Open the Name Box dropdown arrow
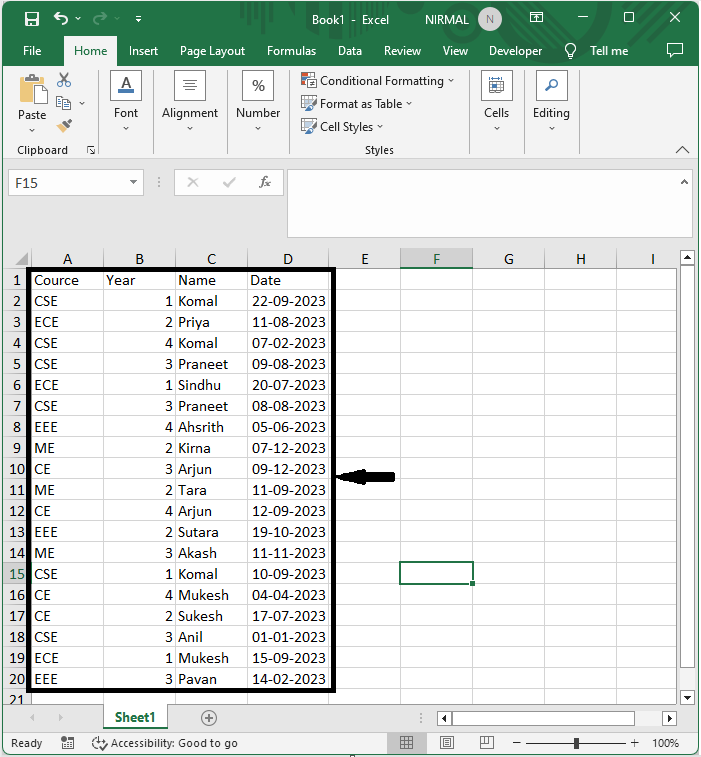This screenshot has width=701, height=757. pyautogui.click(x=134, y=183)
